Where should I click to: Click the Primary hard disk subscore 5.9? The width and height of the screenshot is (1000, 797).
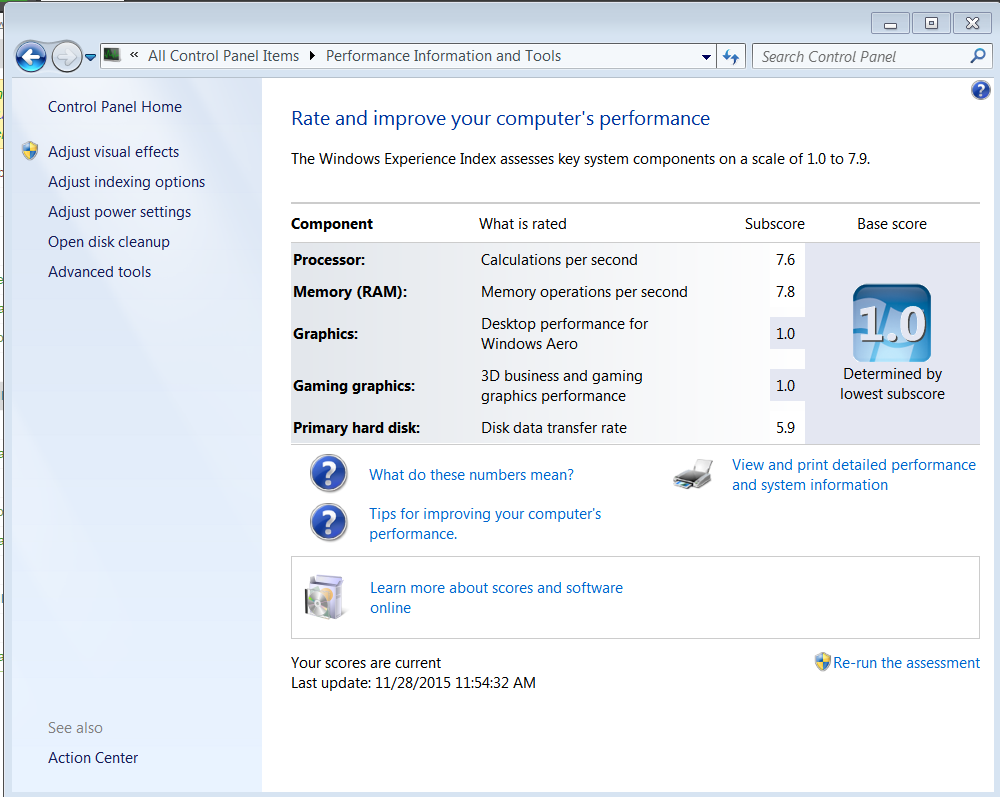785,428
